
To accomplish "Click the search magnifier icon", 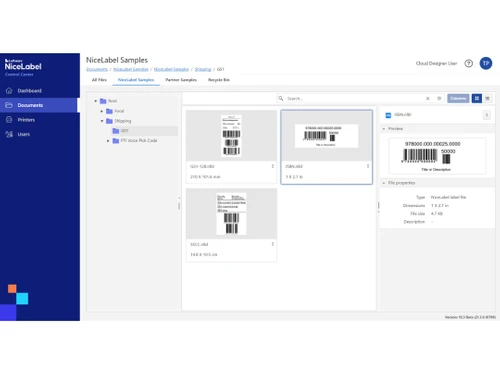I will [x=281, y=98].
